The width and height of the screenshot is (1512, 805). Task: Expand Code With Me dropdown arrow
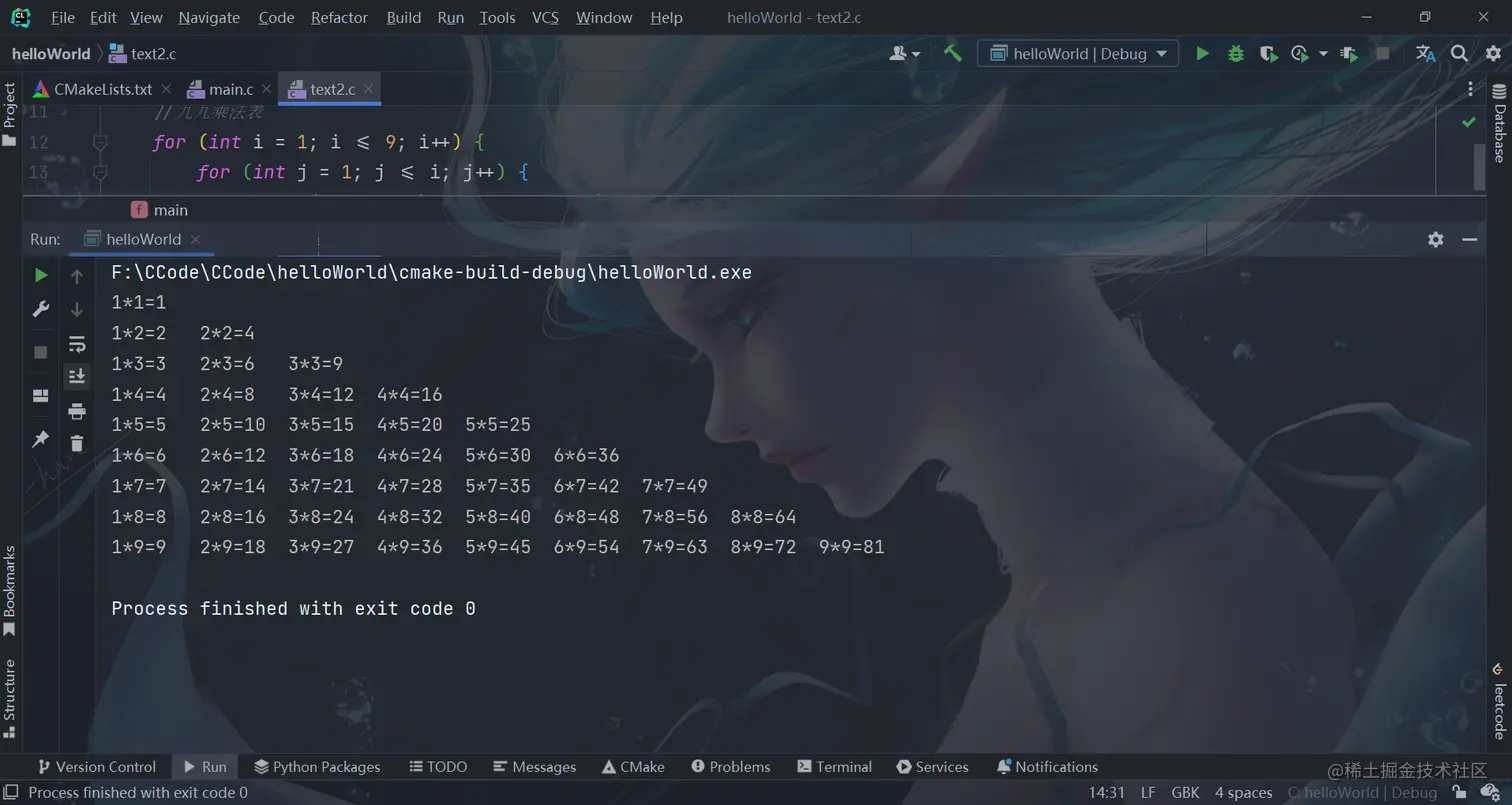click(916, 54)
